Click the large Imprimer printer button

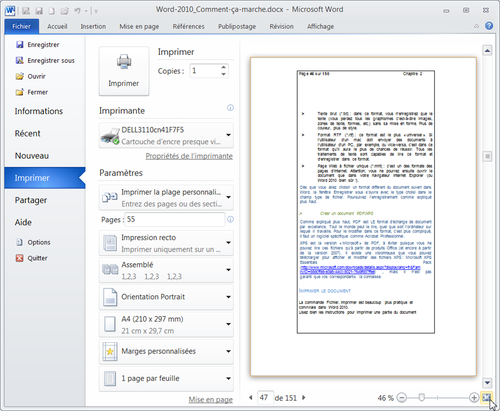124,71
